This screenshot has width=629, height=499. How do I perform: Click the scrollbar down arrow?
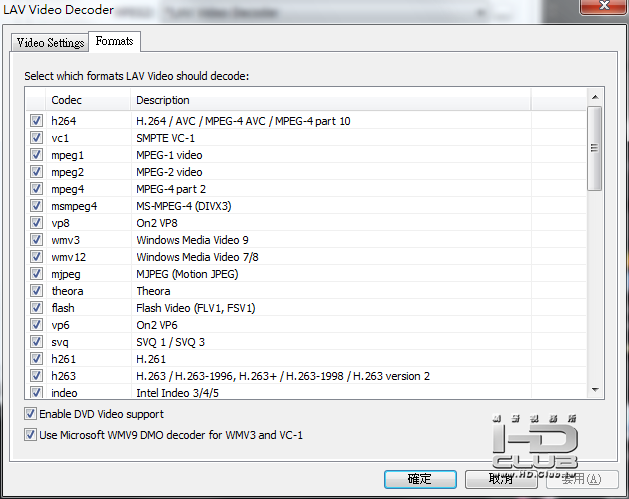tap(595, 390)
